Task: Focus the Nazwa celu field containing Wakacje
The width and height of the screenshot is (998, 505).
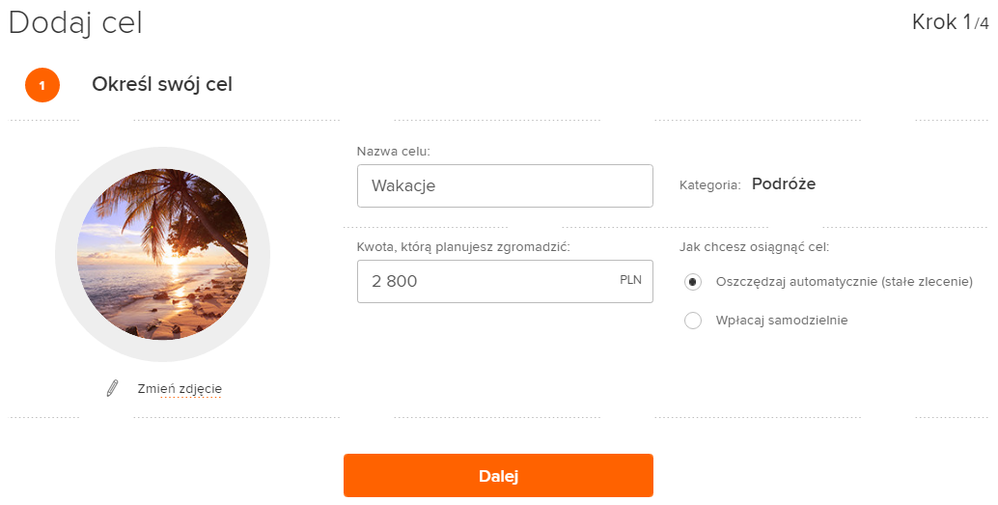Action: [504, 186]
